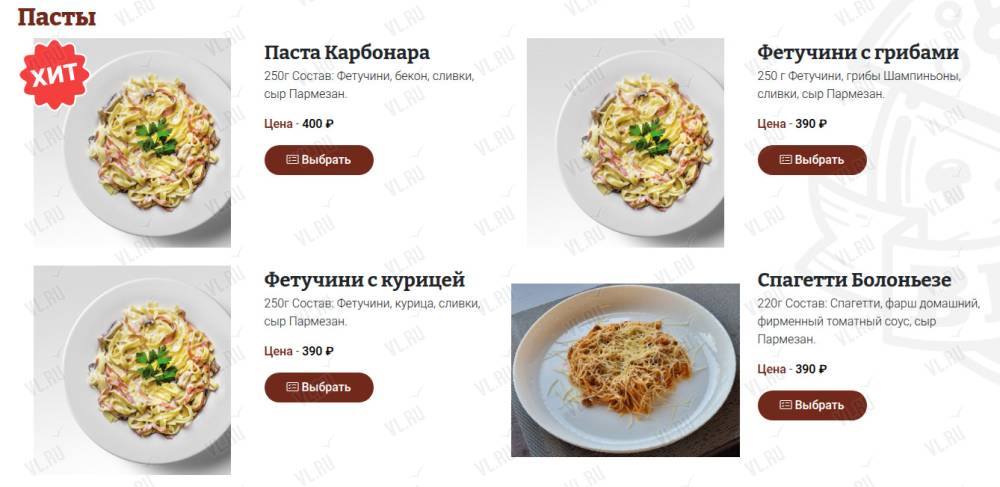
Task: Choose Спагетти Болоньезе via Выбрать button
Action: (812, 405)
